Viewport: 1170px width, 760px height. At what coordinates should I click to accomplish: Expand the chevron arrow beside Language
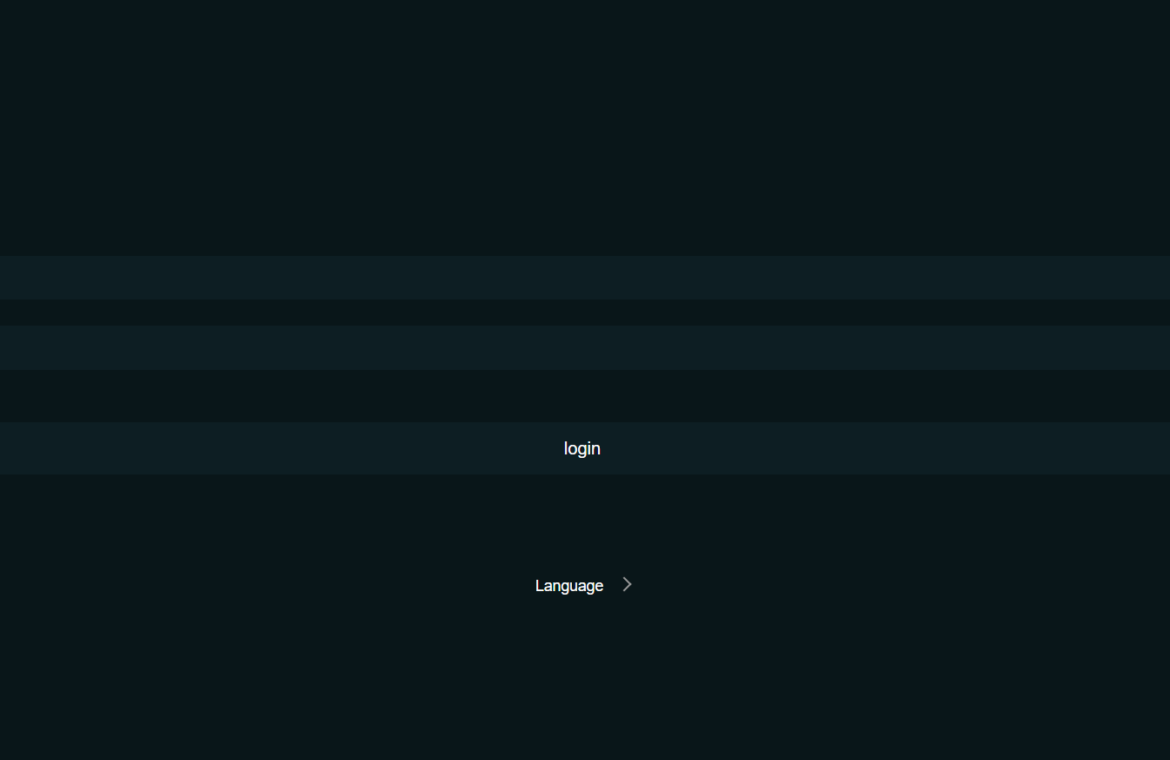(627, 585)
